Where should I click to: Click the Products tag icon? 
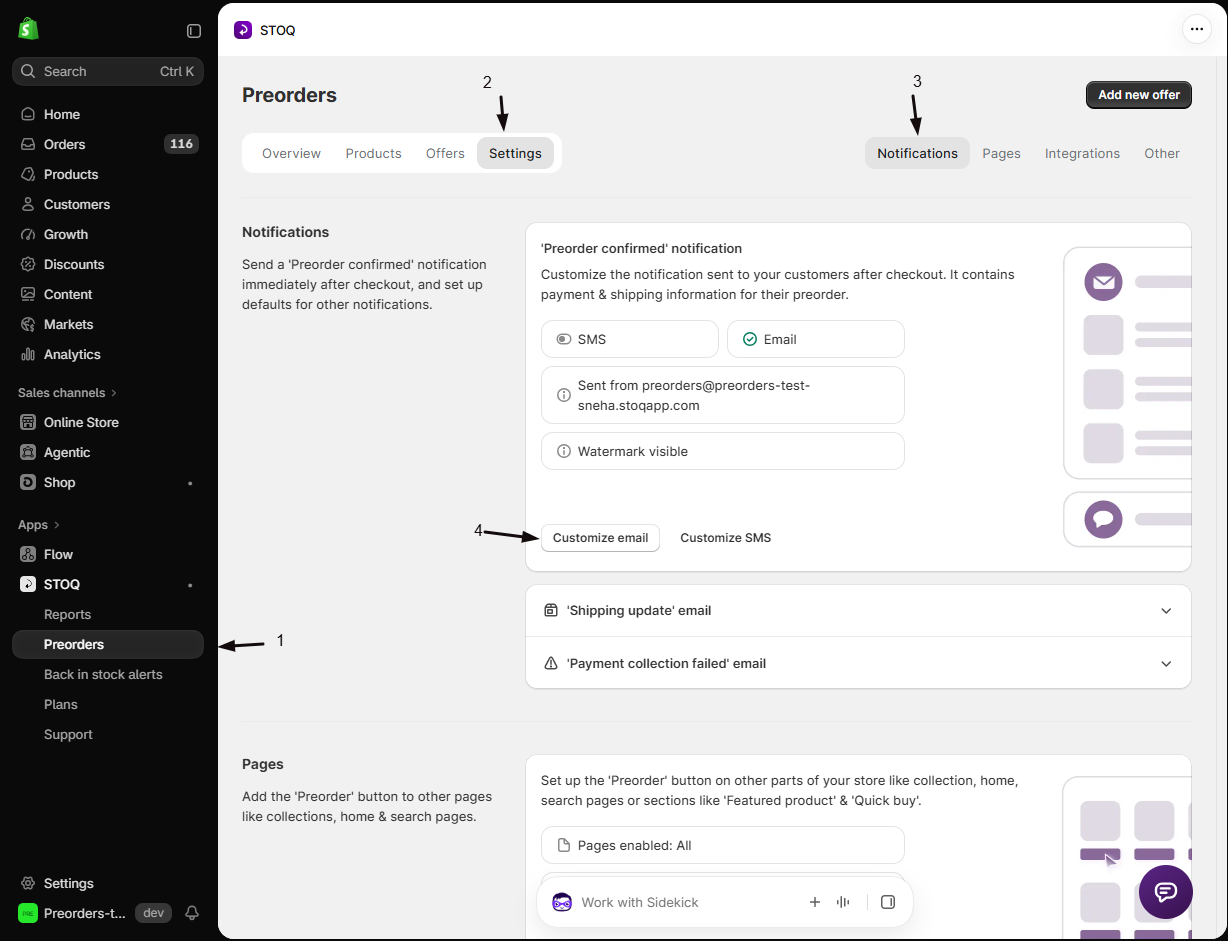click(28, 174)
